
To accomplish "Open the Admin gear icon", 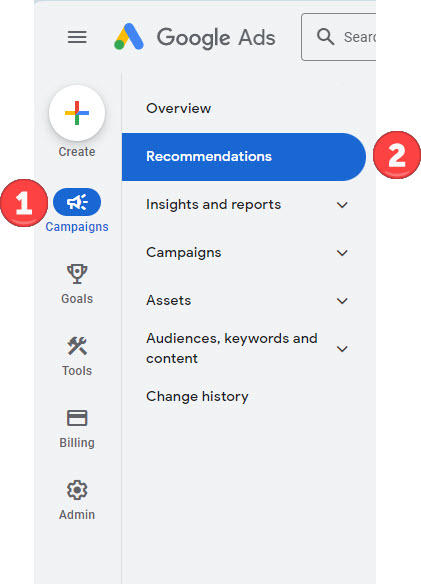I will point(77,490).
